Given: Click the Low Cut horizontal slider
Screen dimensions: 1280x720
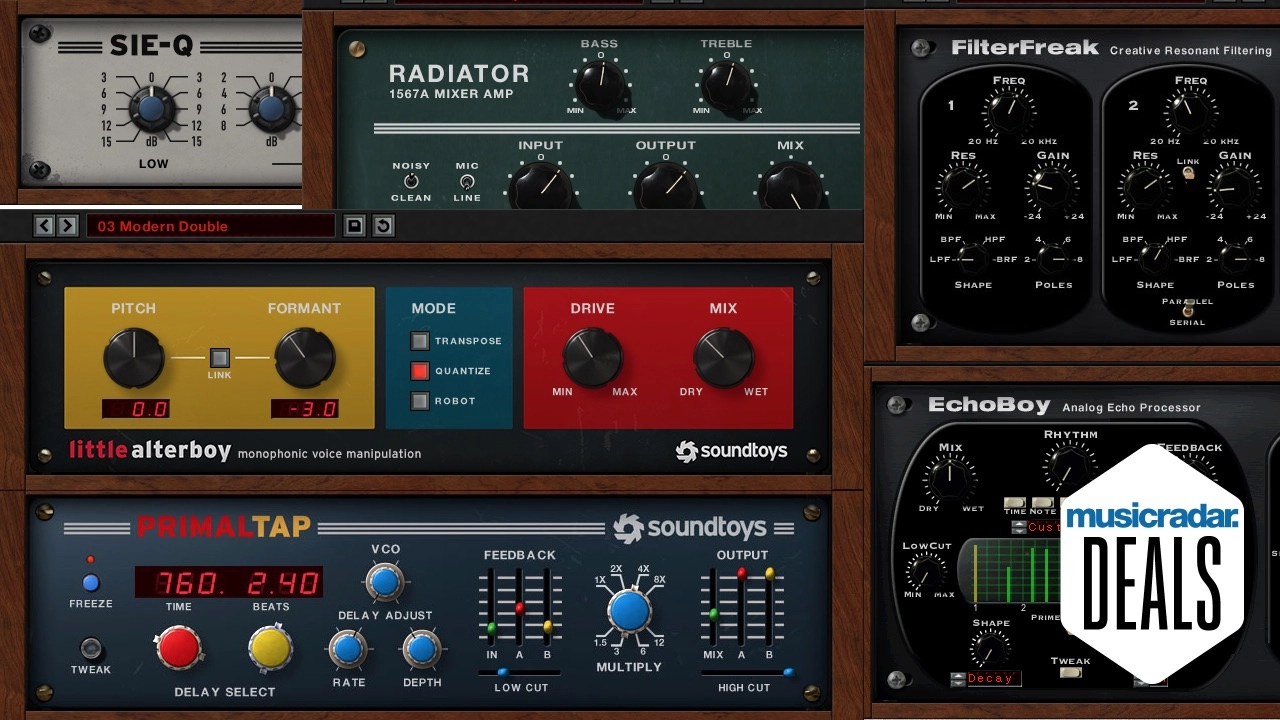Looking at the screenshot, I should tap(519, 673).
